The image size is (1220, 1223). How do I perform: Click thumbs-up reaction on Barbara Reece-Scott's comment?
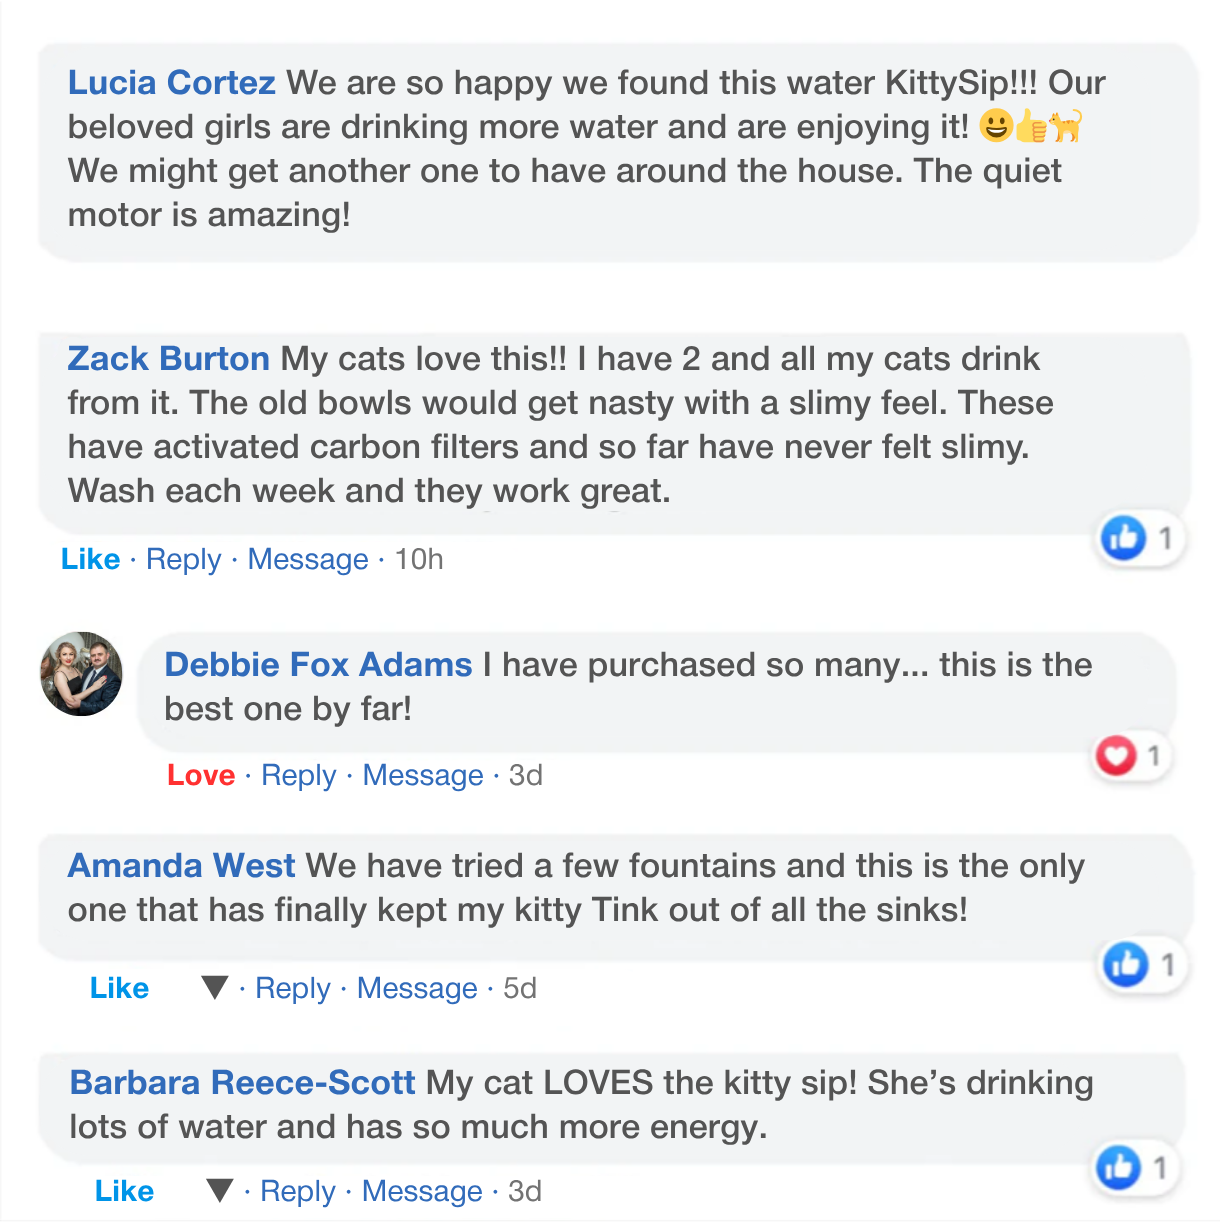coord(1118,1168)
